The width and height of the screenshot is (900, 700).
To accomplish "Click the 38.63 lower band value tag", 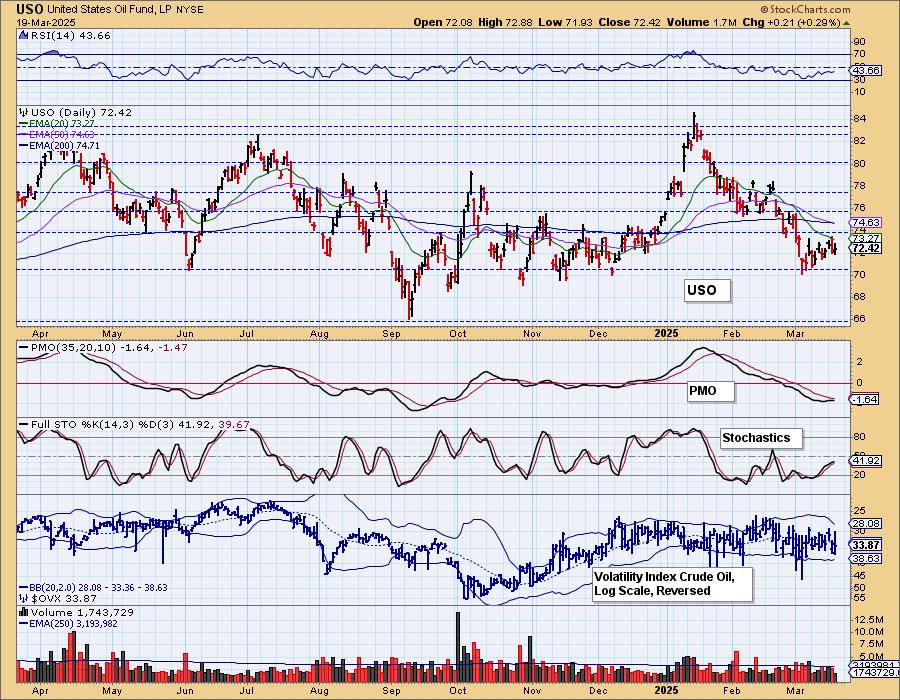I will [866, 558].
